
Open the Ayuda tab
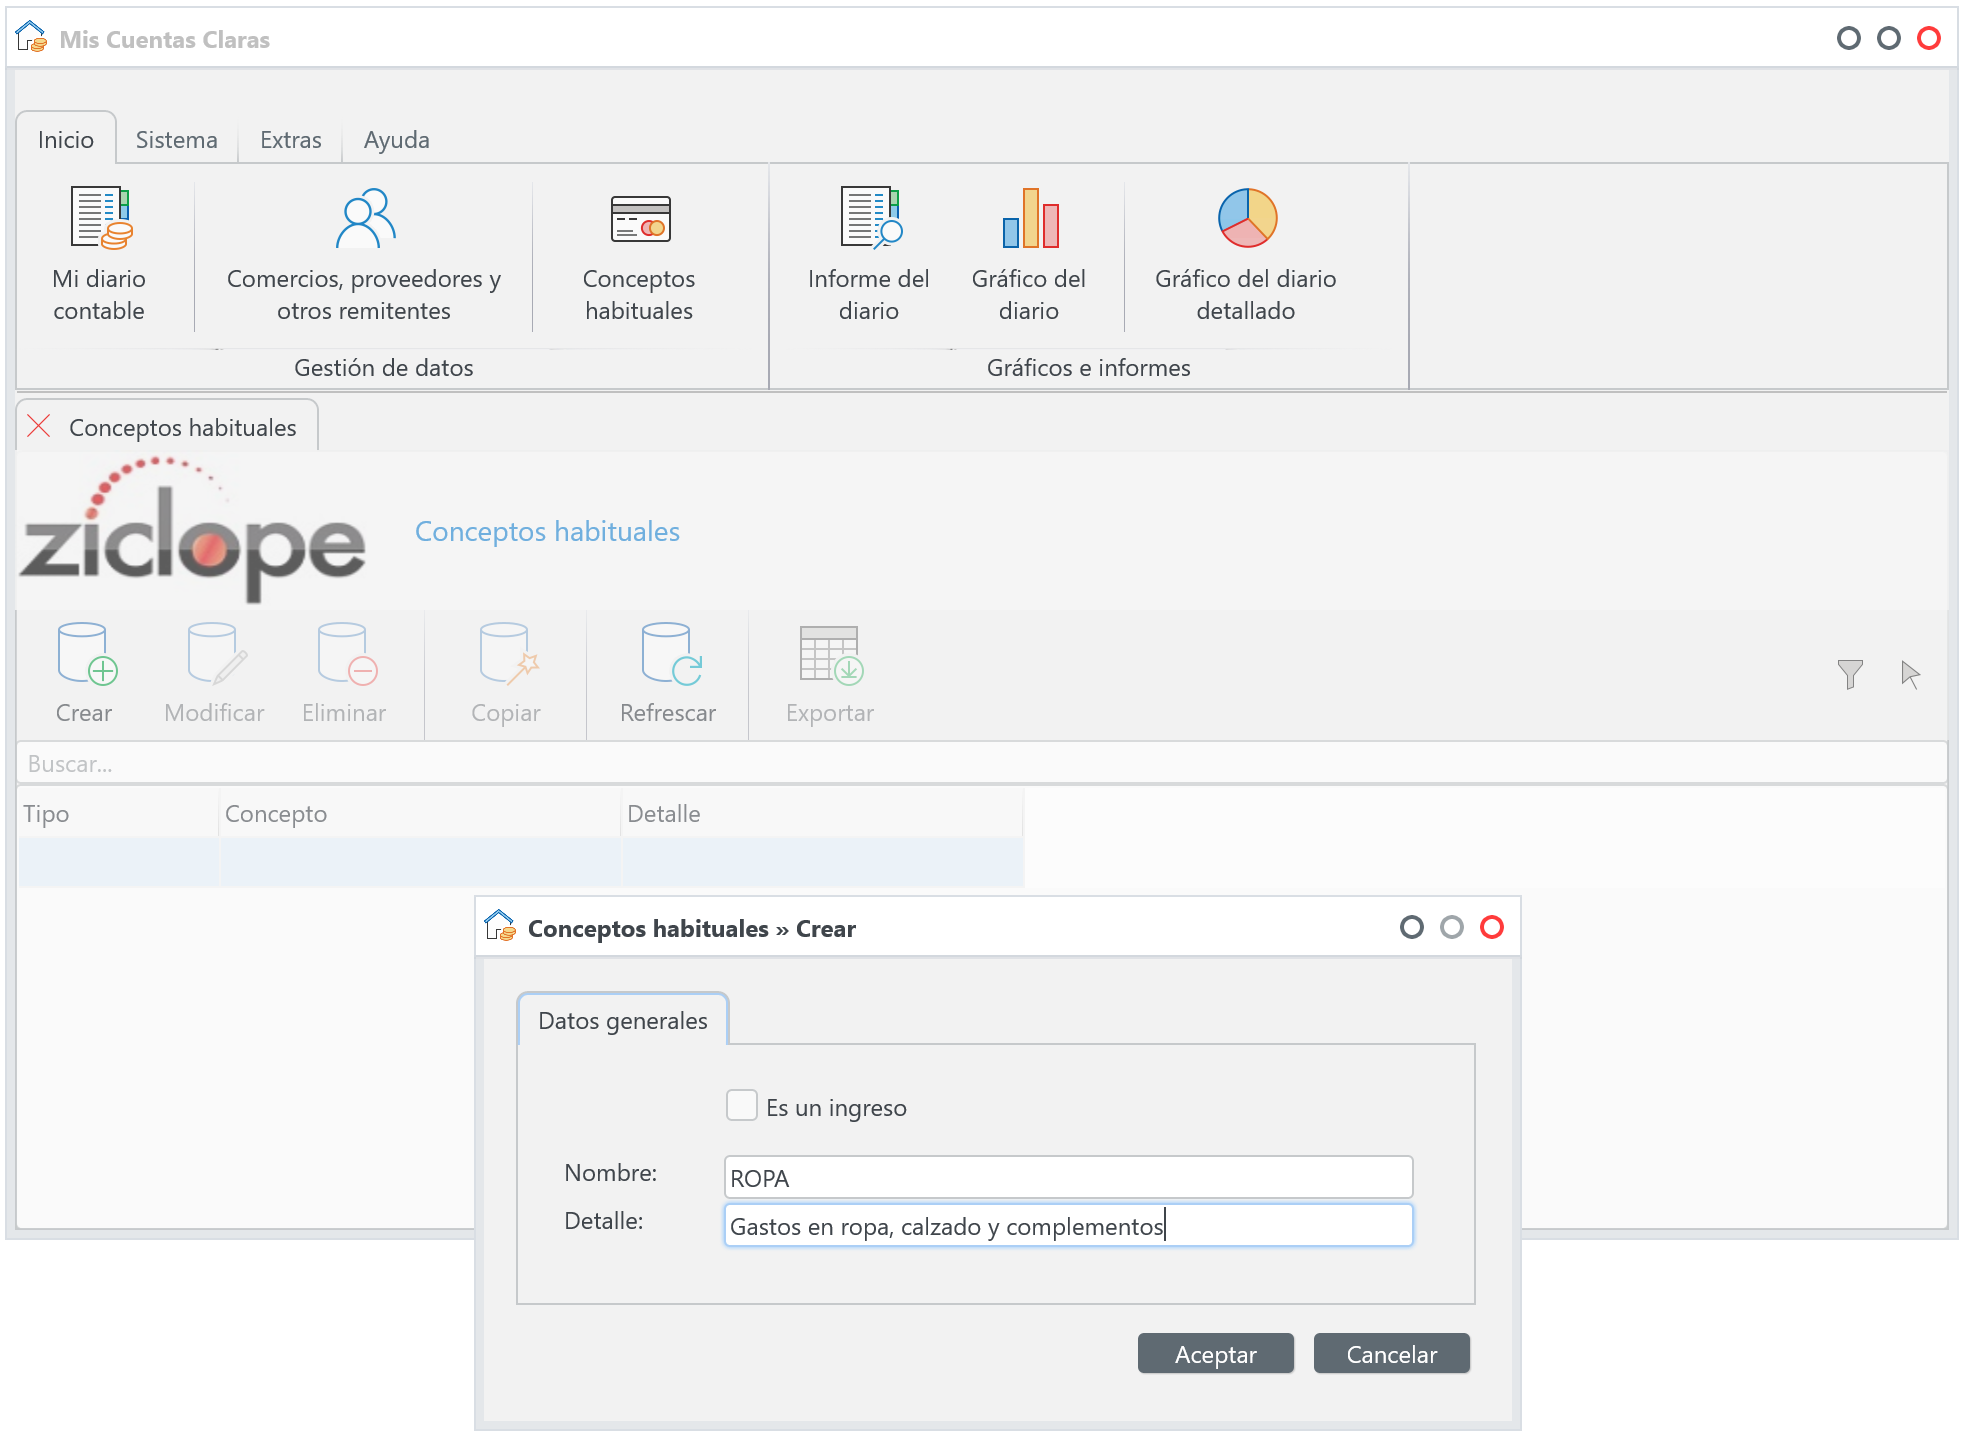396,140
